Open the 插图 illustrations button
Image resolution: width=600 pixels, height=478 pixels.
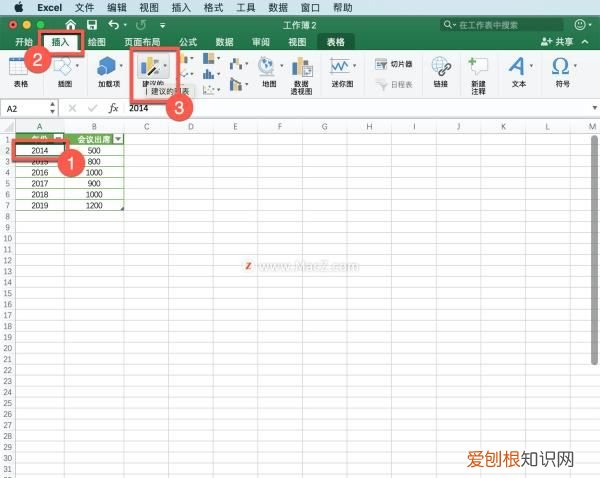[x=65, y=73]
